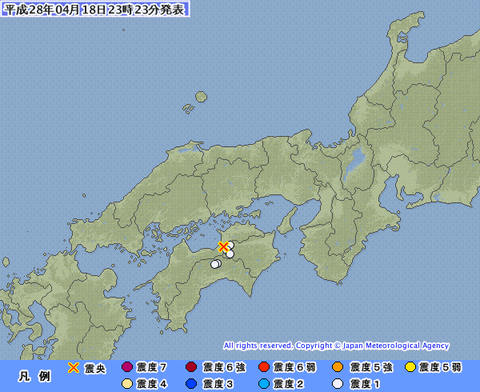Click the epicenter X marker on the map
The width and height of the screenshot is (480, 392).
point(223,247)
